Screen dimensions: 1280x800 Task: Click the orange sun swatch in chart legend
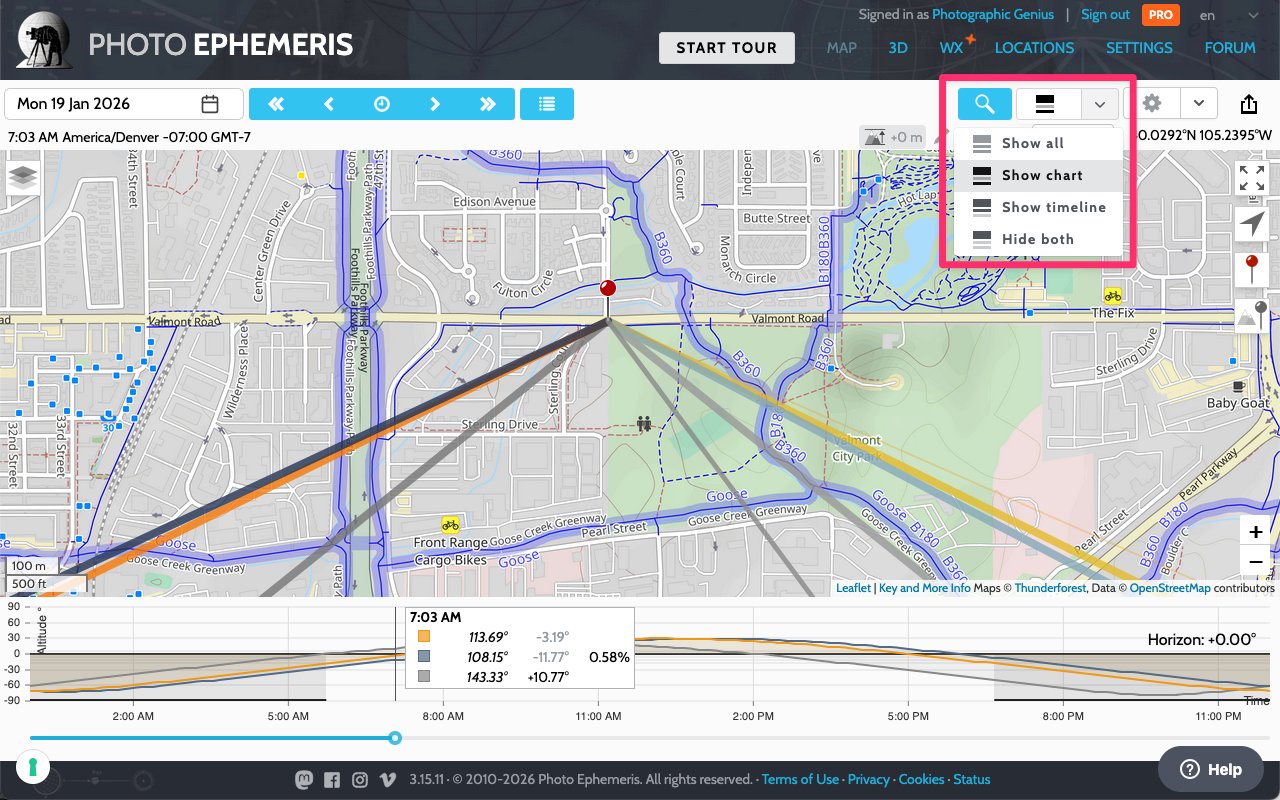pyautogui.click(x=424, y=636)
